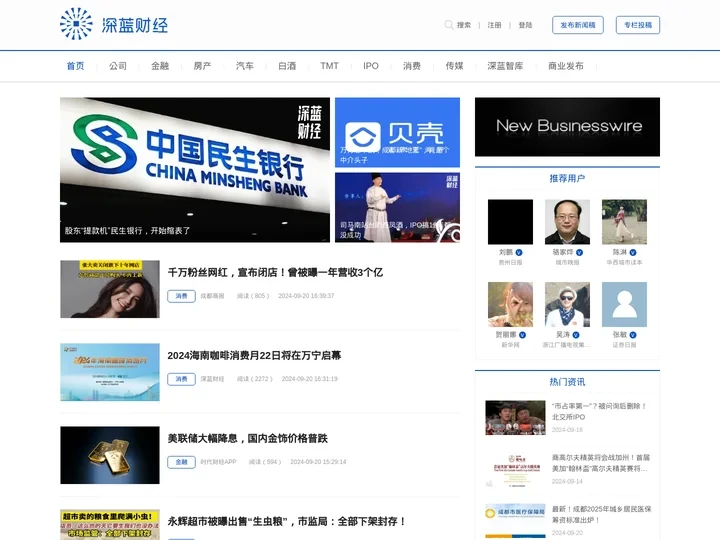Screen dimensions: 720x540
Task: Open the 公司 nav item
Action: click(118, 66)
